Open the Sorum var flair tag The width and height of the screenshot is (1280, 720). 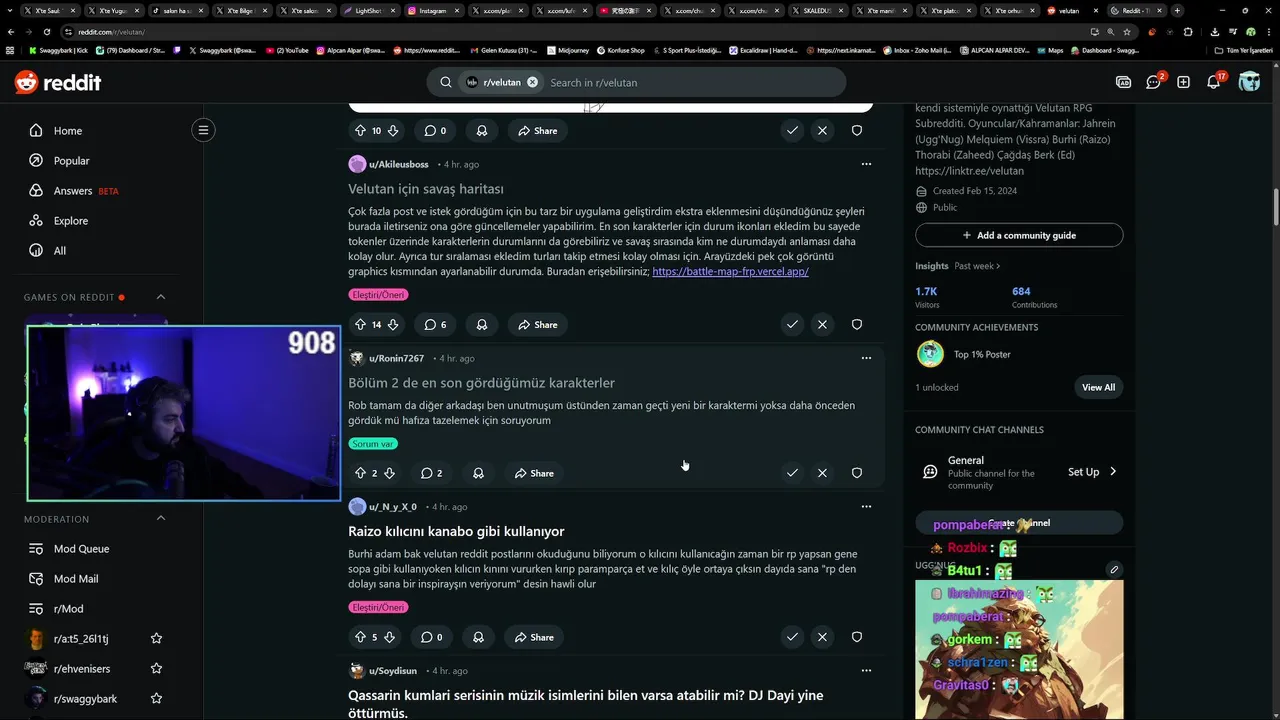coord(373,444)
